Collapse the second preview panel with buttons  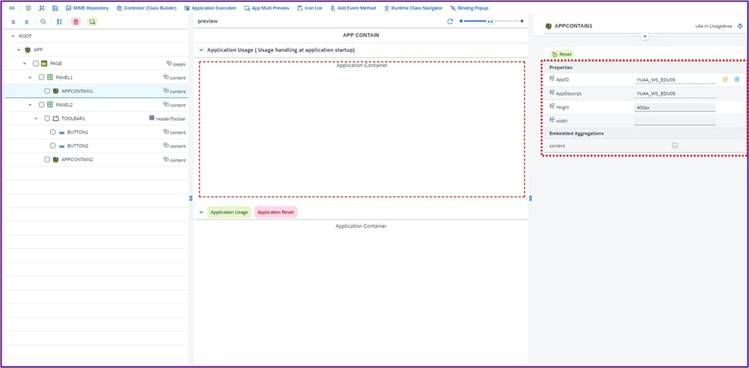[x=201, y=212]
